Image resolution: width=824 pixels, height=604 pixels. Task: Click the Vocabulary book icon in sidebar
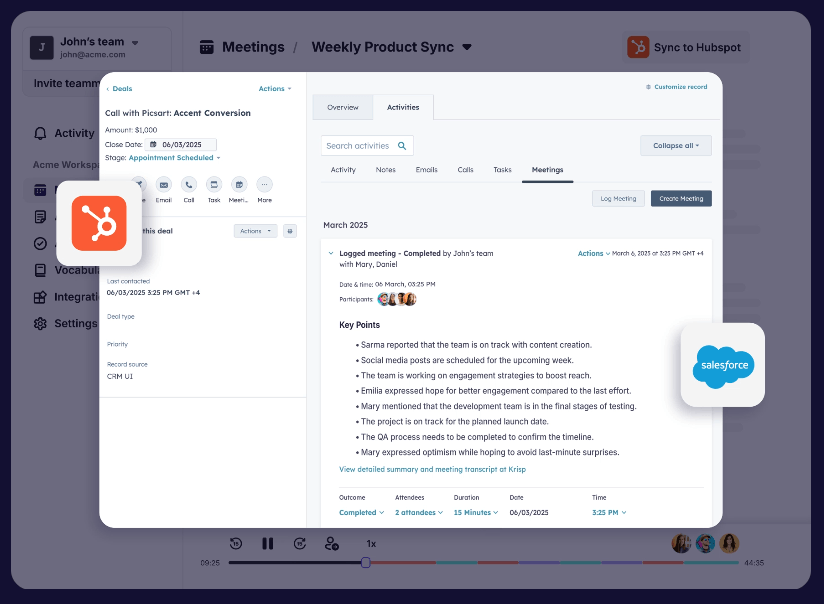coord(40,270)
